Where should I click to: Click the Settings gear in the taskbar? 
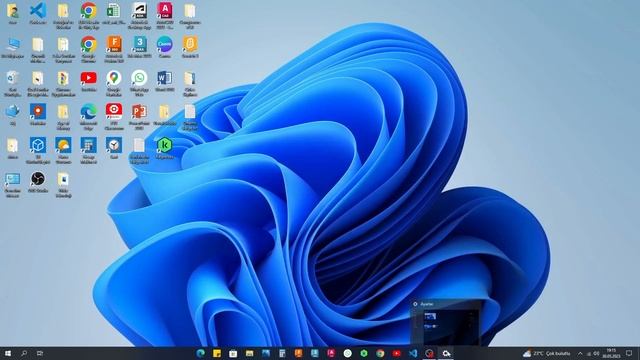pos(446,353)
